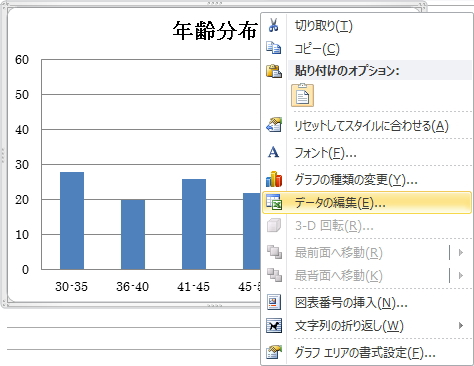The image size is (474, 366).
Task: Select コピー(C) menu entry
Action: [367, 48]
